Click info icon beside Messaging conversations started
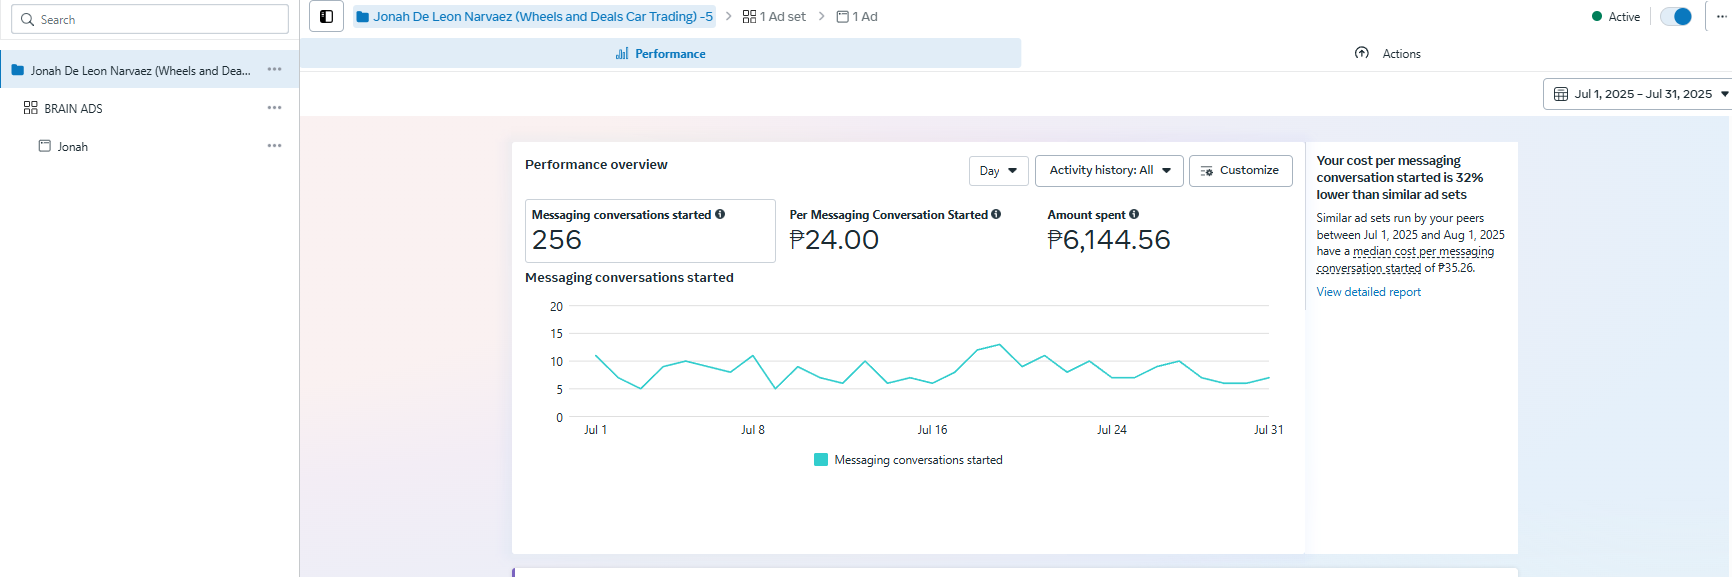 [720, 214]
